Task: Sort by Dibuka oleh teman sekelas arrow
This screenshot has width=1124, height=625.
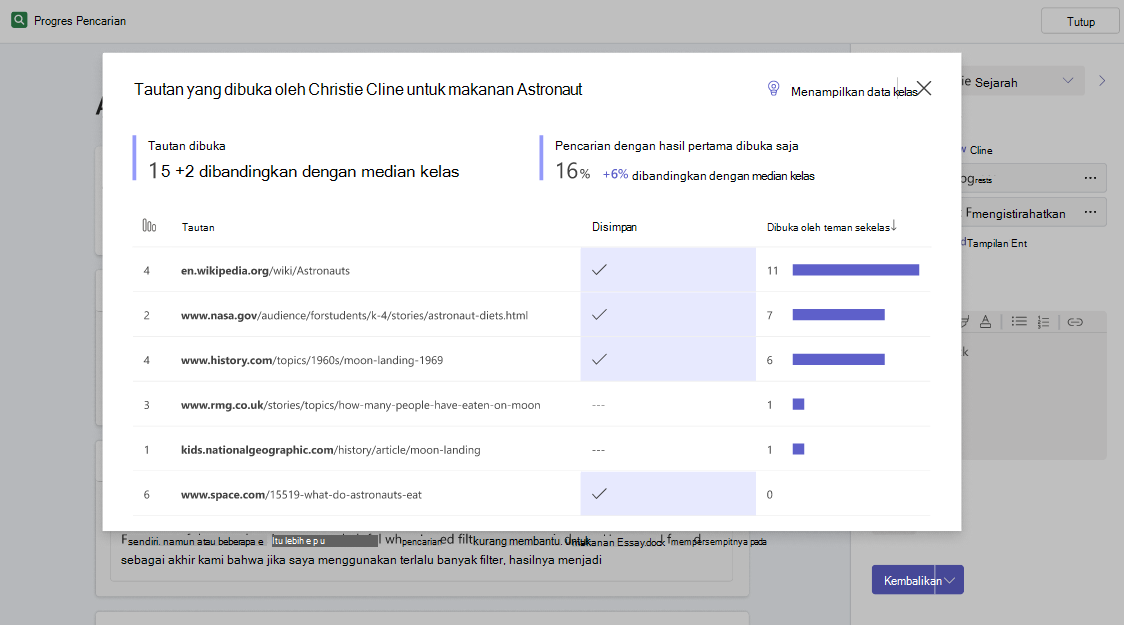Action: pyautogui.click(x=894, y=226)
